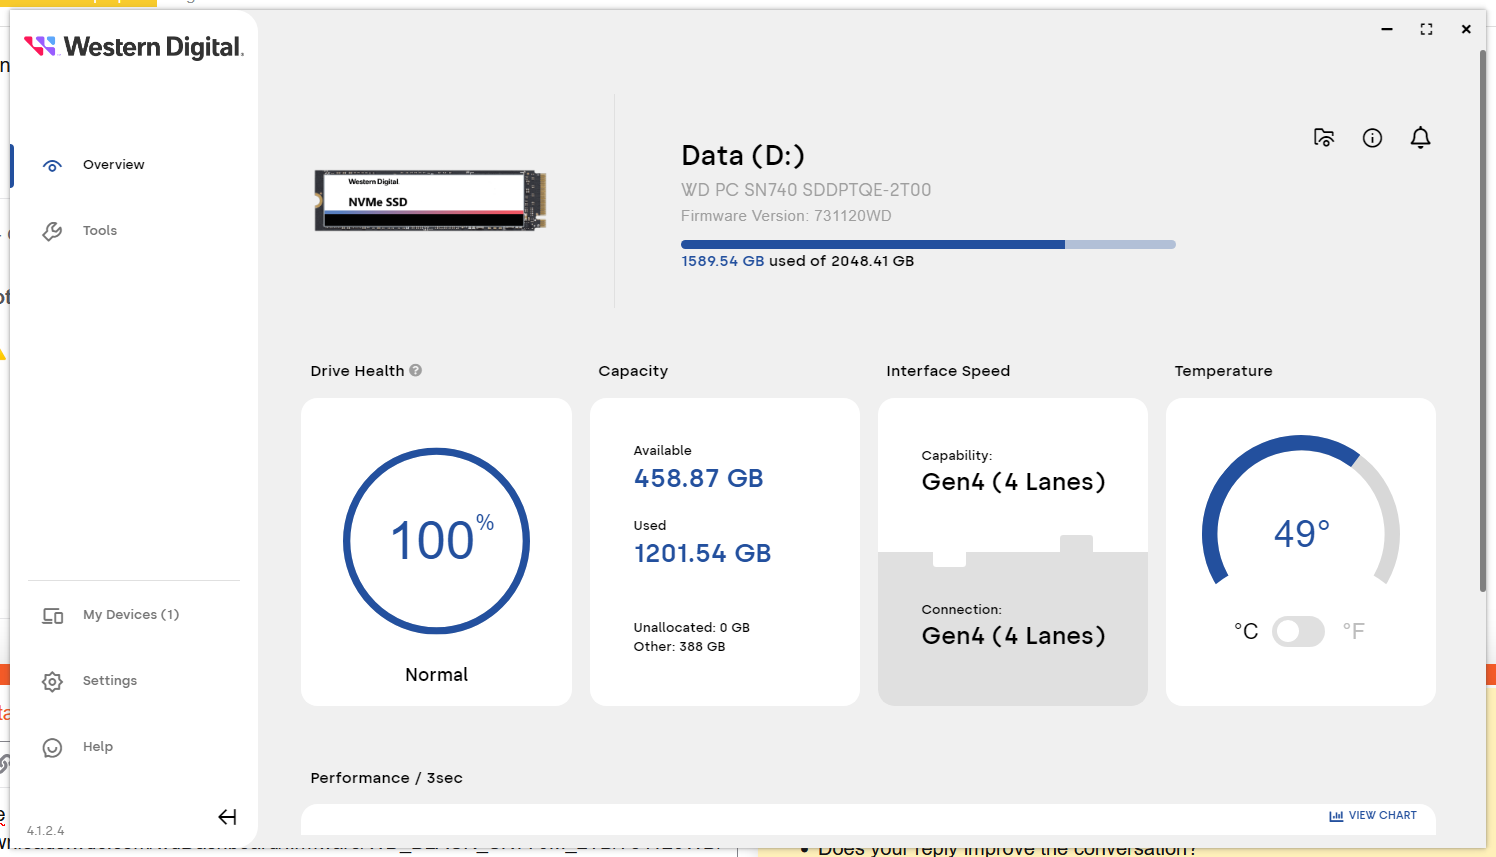Open the network folder icon
Viewport: 1496px width, 857px height.
[1324, 138]
